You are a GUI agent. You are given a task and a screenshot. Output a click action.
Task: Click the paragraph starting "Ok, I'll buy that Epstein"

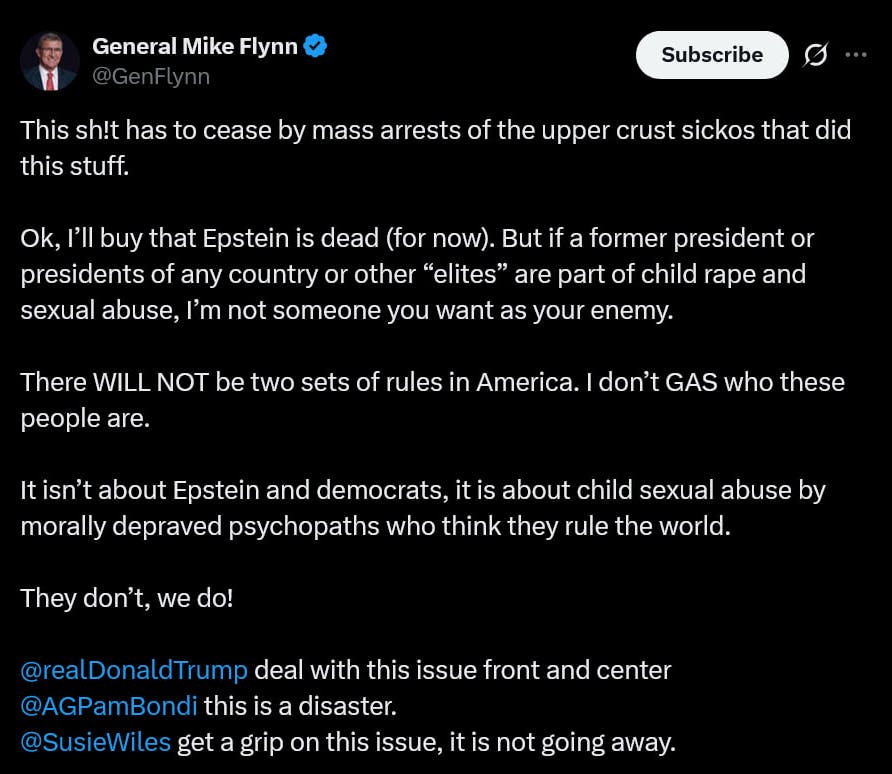(x=418, y=274)
